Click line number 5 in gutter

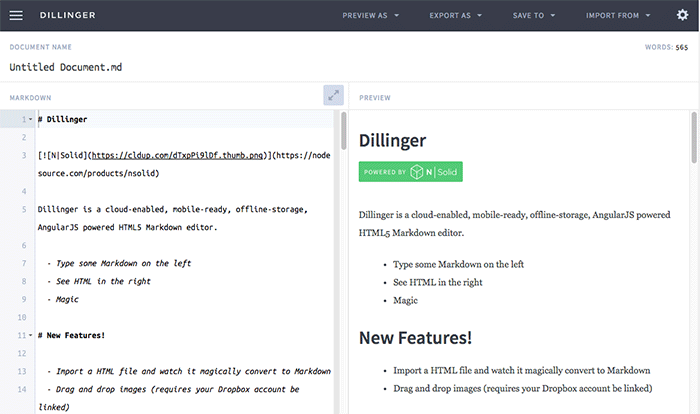point(24,209)
